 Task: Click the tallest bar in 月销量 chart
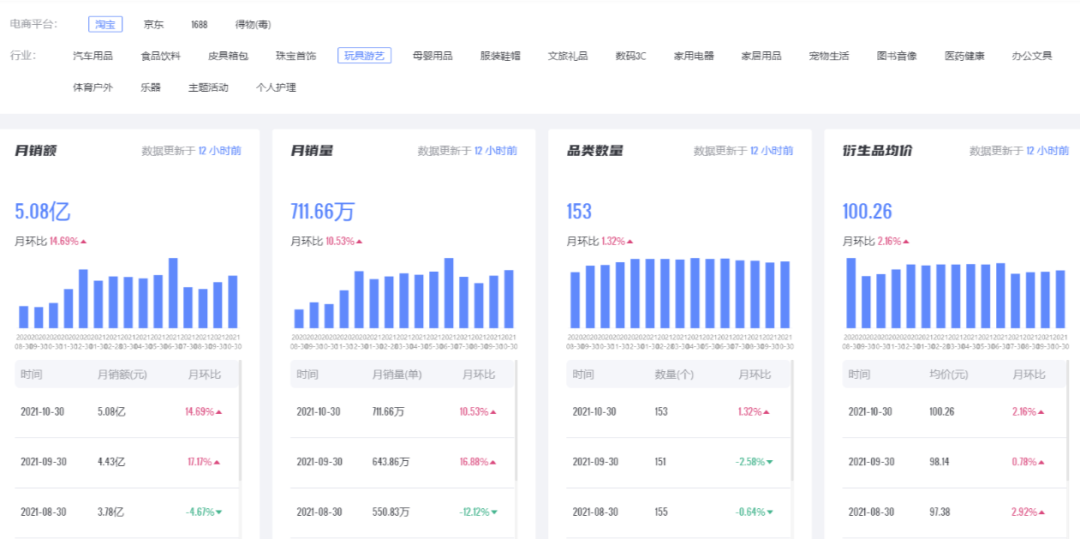click(x=449, y=293)
